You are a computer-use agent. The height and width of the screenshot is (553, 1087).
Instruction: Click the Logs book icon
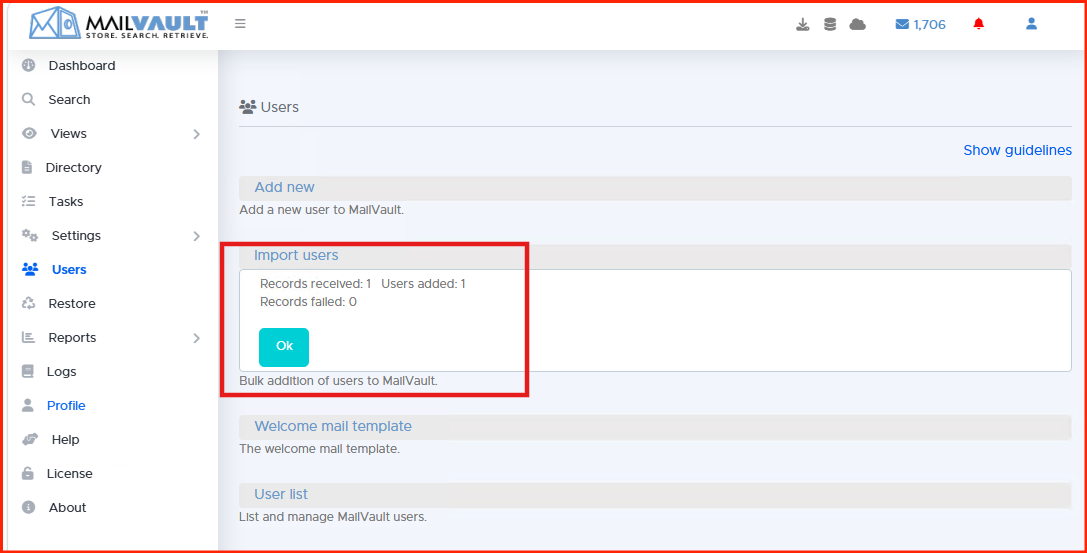28,371
